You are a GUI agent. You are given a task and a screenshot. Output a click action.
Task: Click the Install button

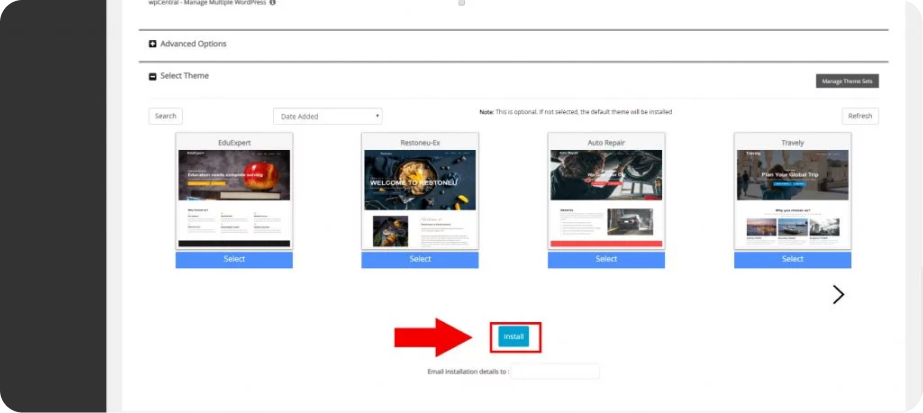click(x=513, y=337)
